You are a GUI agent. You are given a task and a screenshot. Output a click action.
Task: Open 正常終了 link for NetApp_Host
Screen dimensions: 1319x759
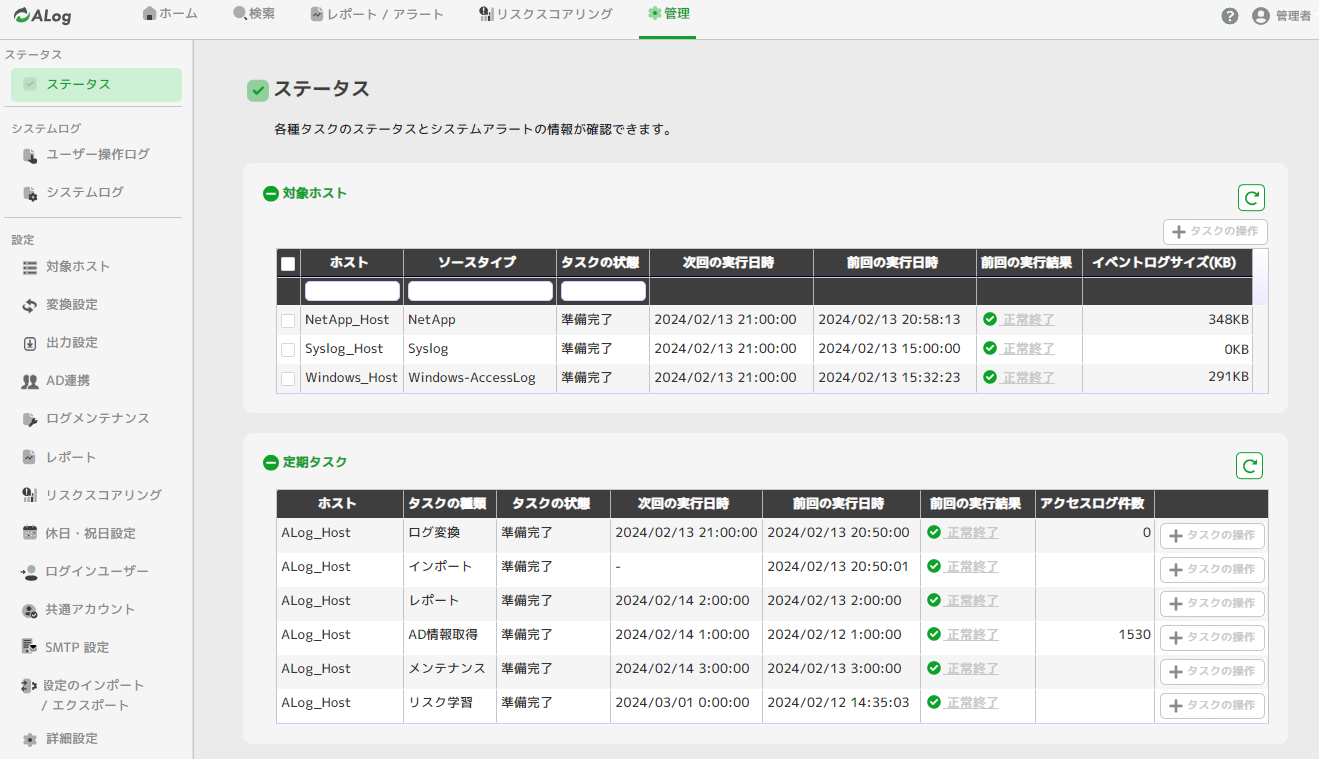coord(1028,320)
